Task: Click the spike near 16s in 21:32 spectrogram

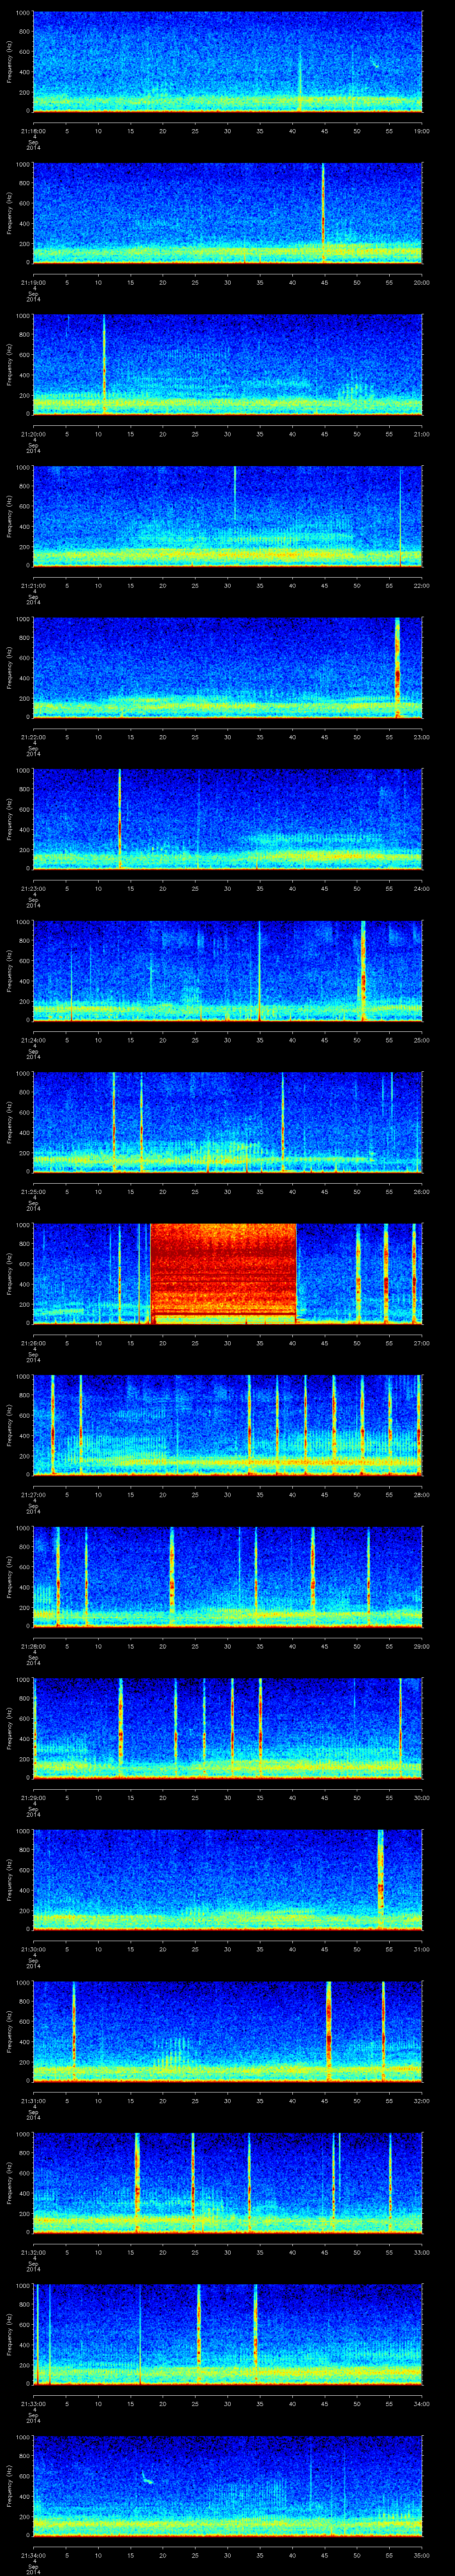Action: (137, 2180)
